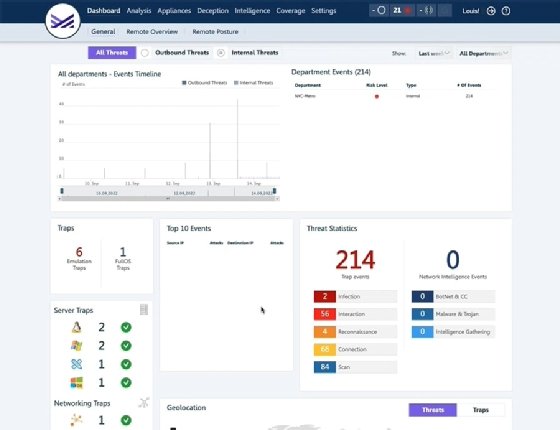
Task: Sort by the # Of Events column header
Action: click(x=469, y=85)
